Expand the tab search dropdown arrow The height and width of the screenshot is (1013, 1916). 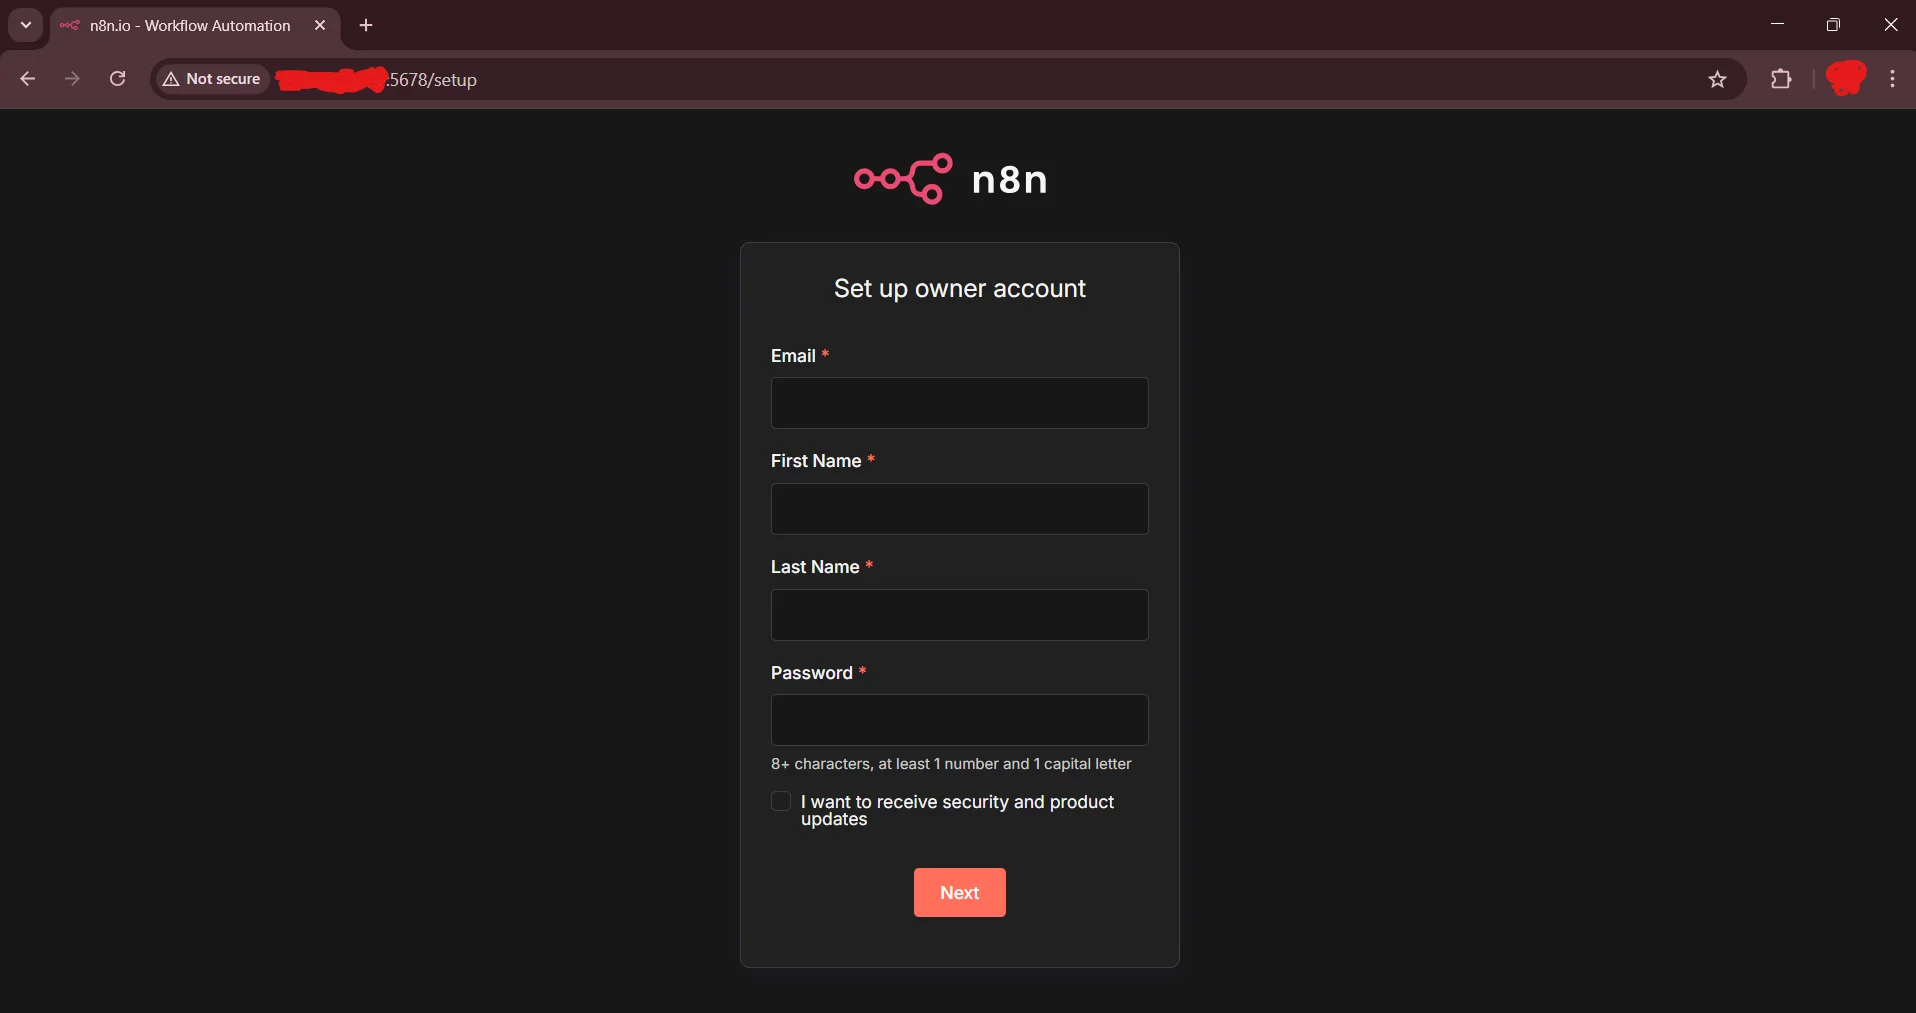(26, 25)
